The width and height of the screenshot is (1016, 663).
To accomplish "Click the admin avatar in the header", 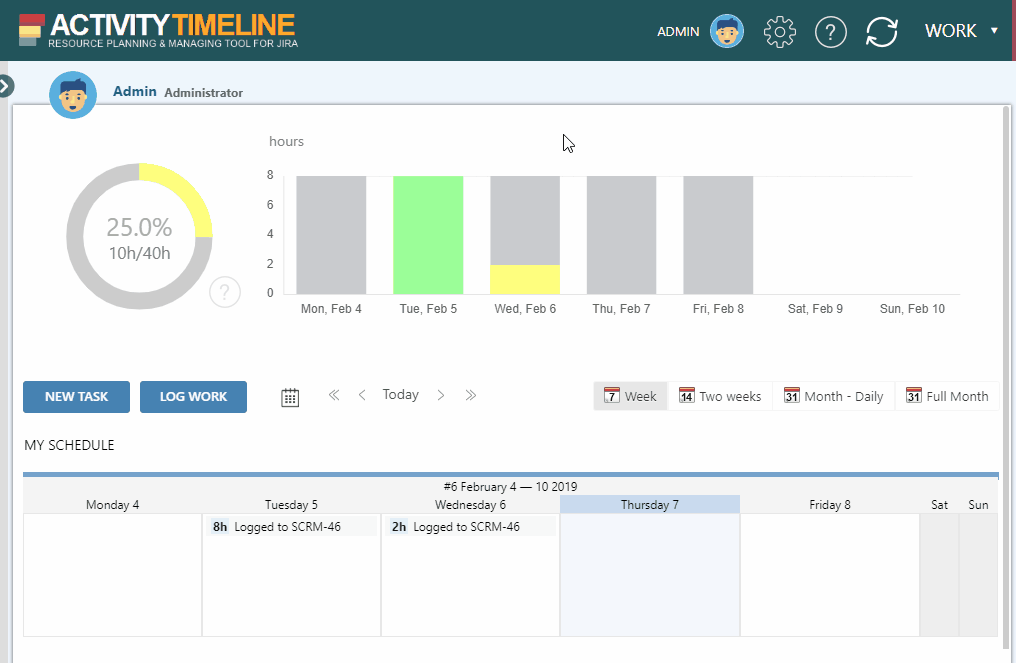I will 727,32.
